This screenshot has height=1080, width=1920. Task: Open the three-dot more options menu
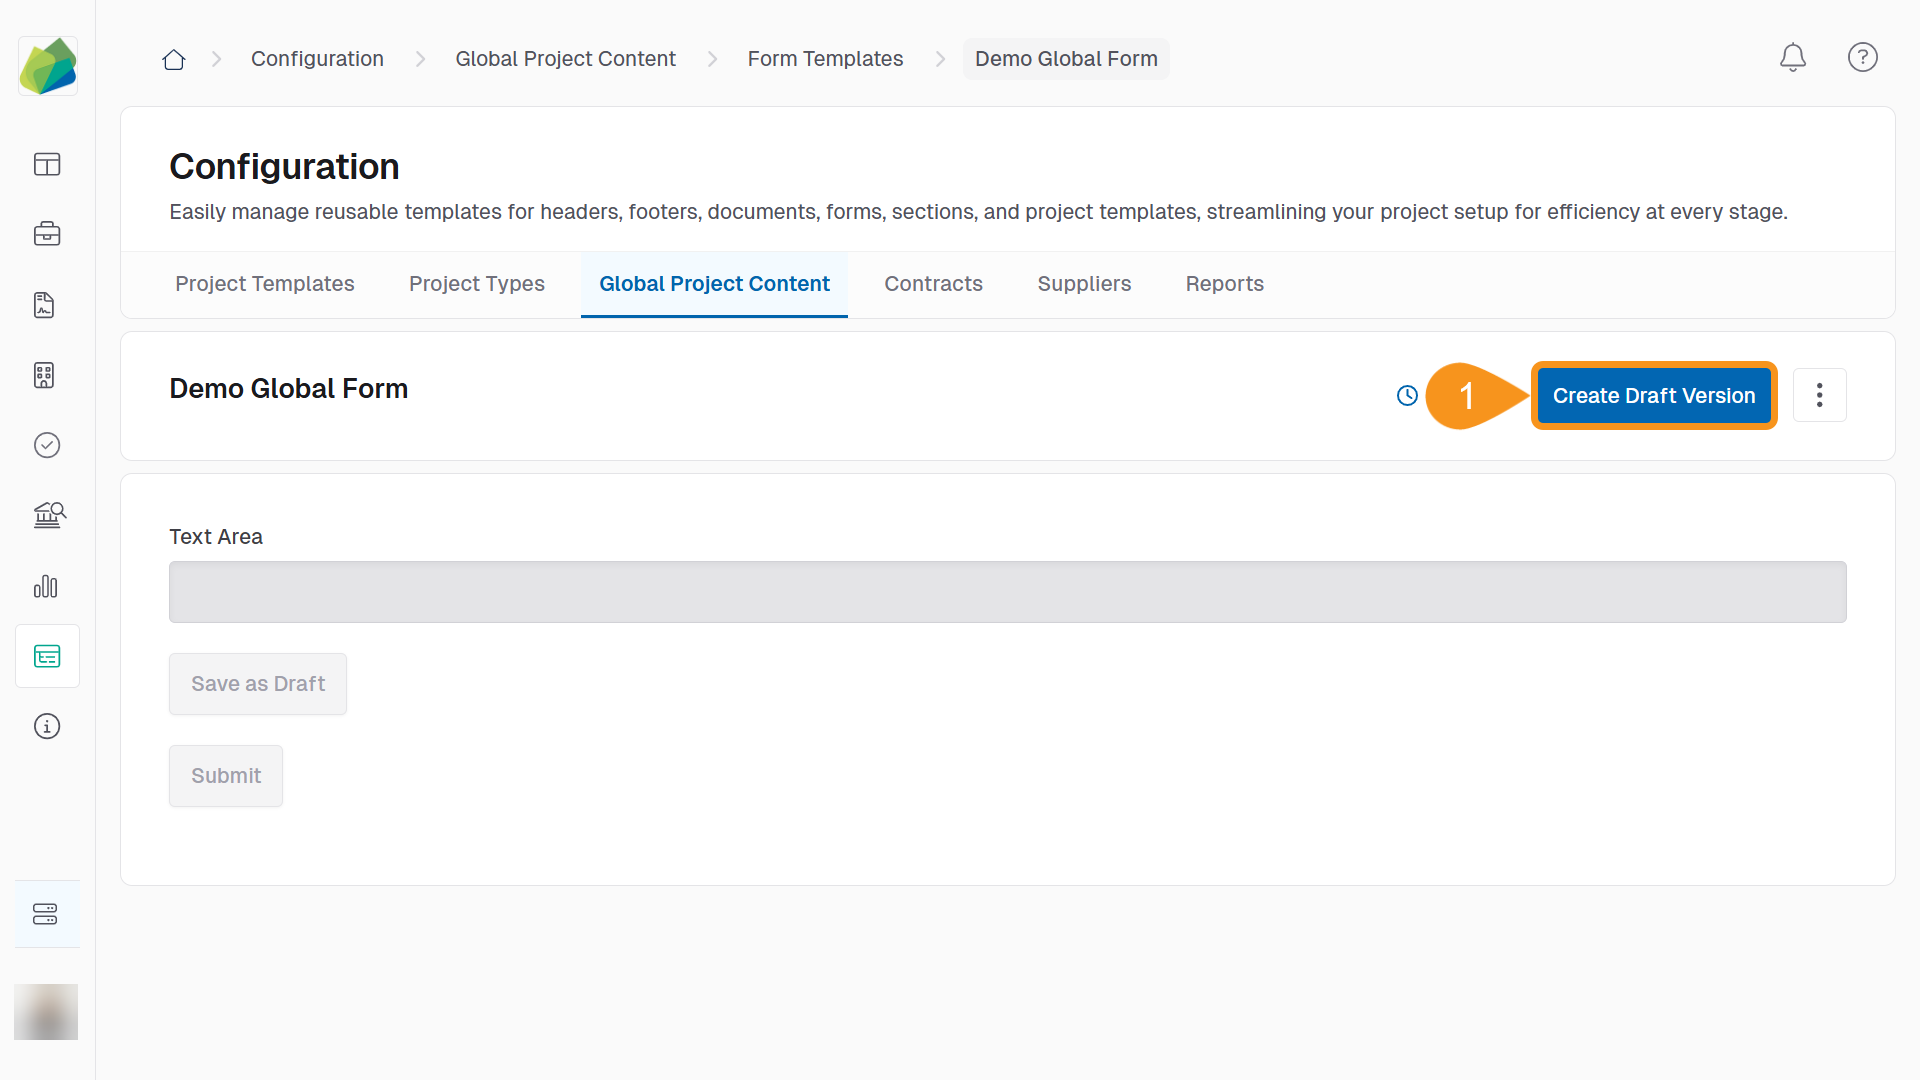1819,396
